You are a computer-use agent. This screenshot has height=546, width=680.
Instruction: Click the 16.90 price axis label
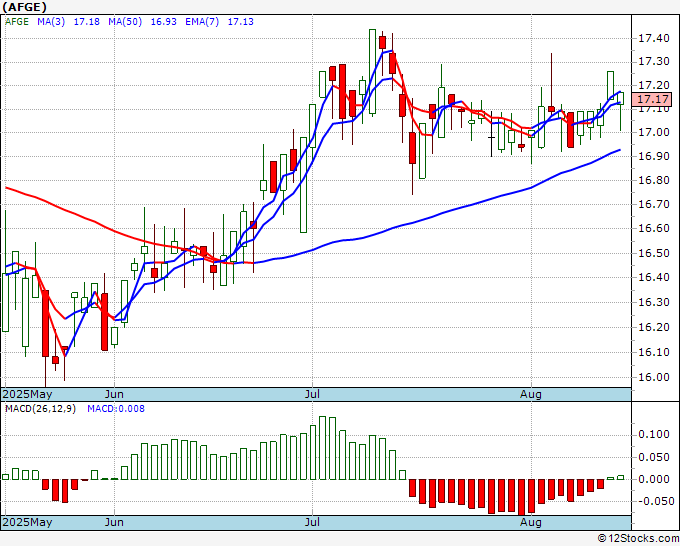click(x=654, y=156)
